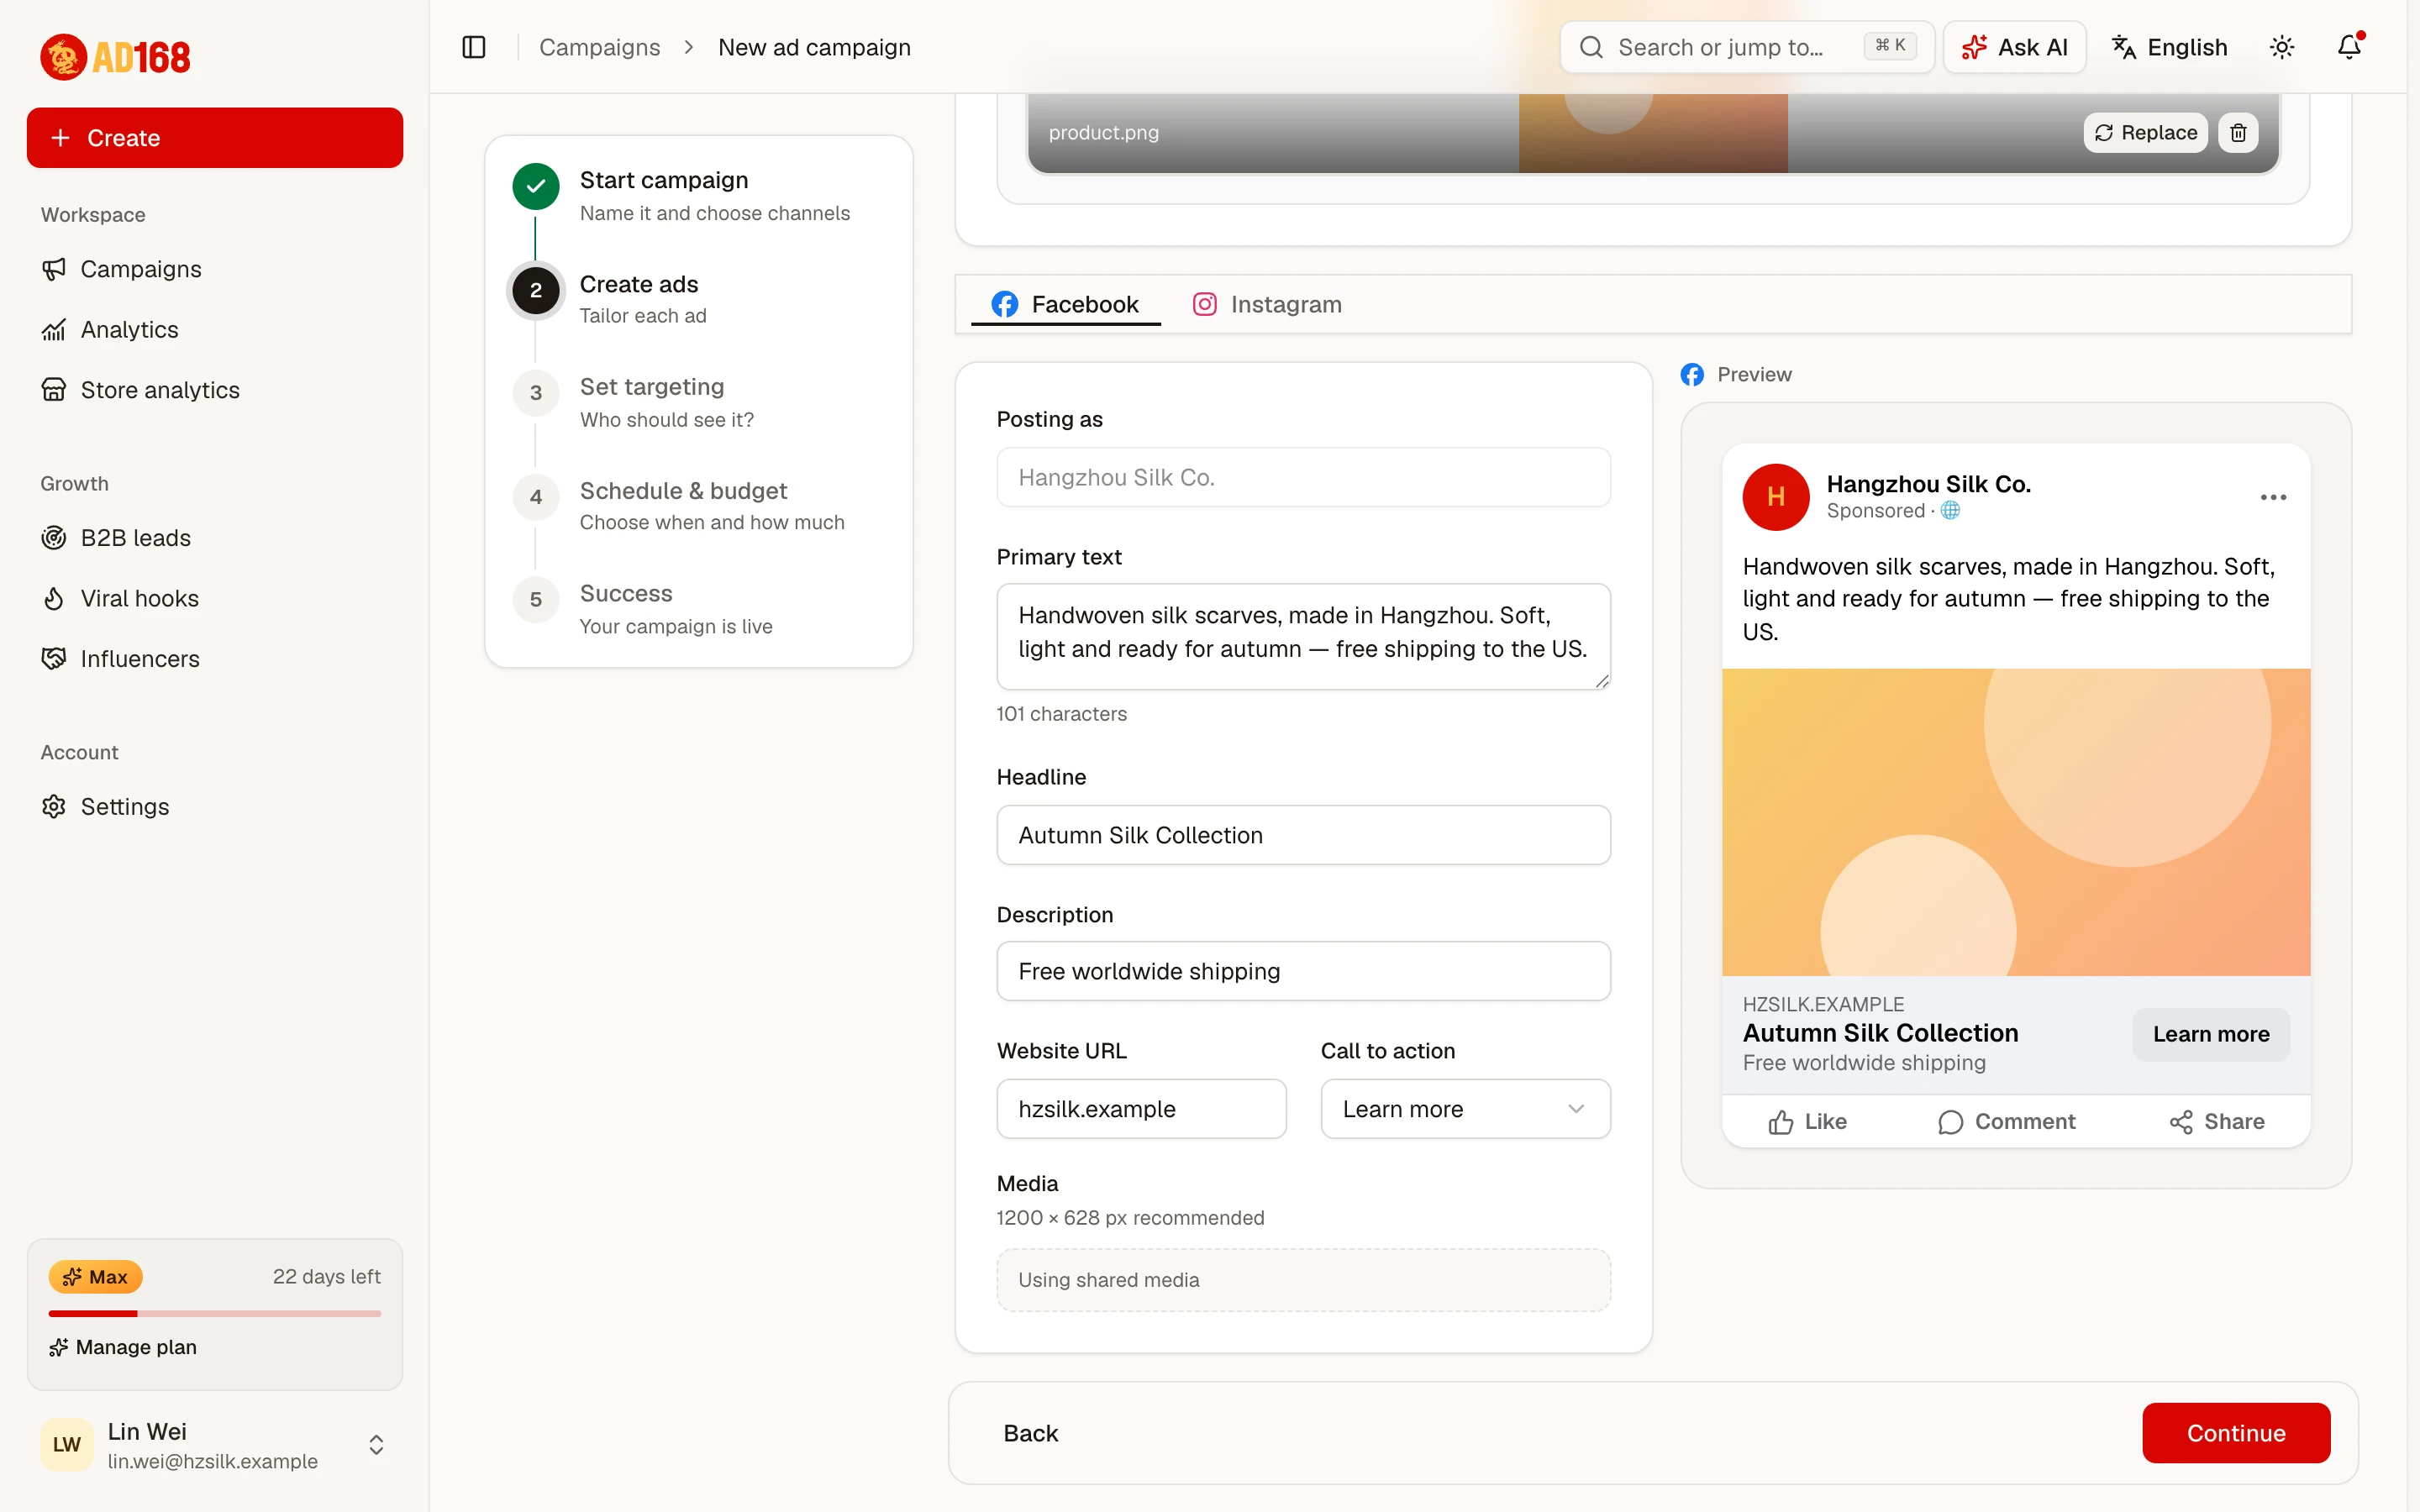Switch theme with the sun icon
The image size is (2420, 1512).
(2281, 47)
